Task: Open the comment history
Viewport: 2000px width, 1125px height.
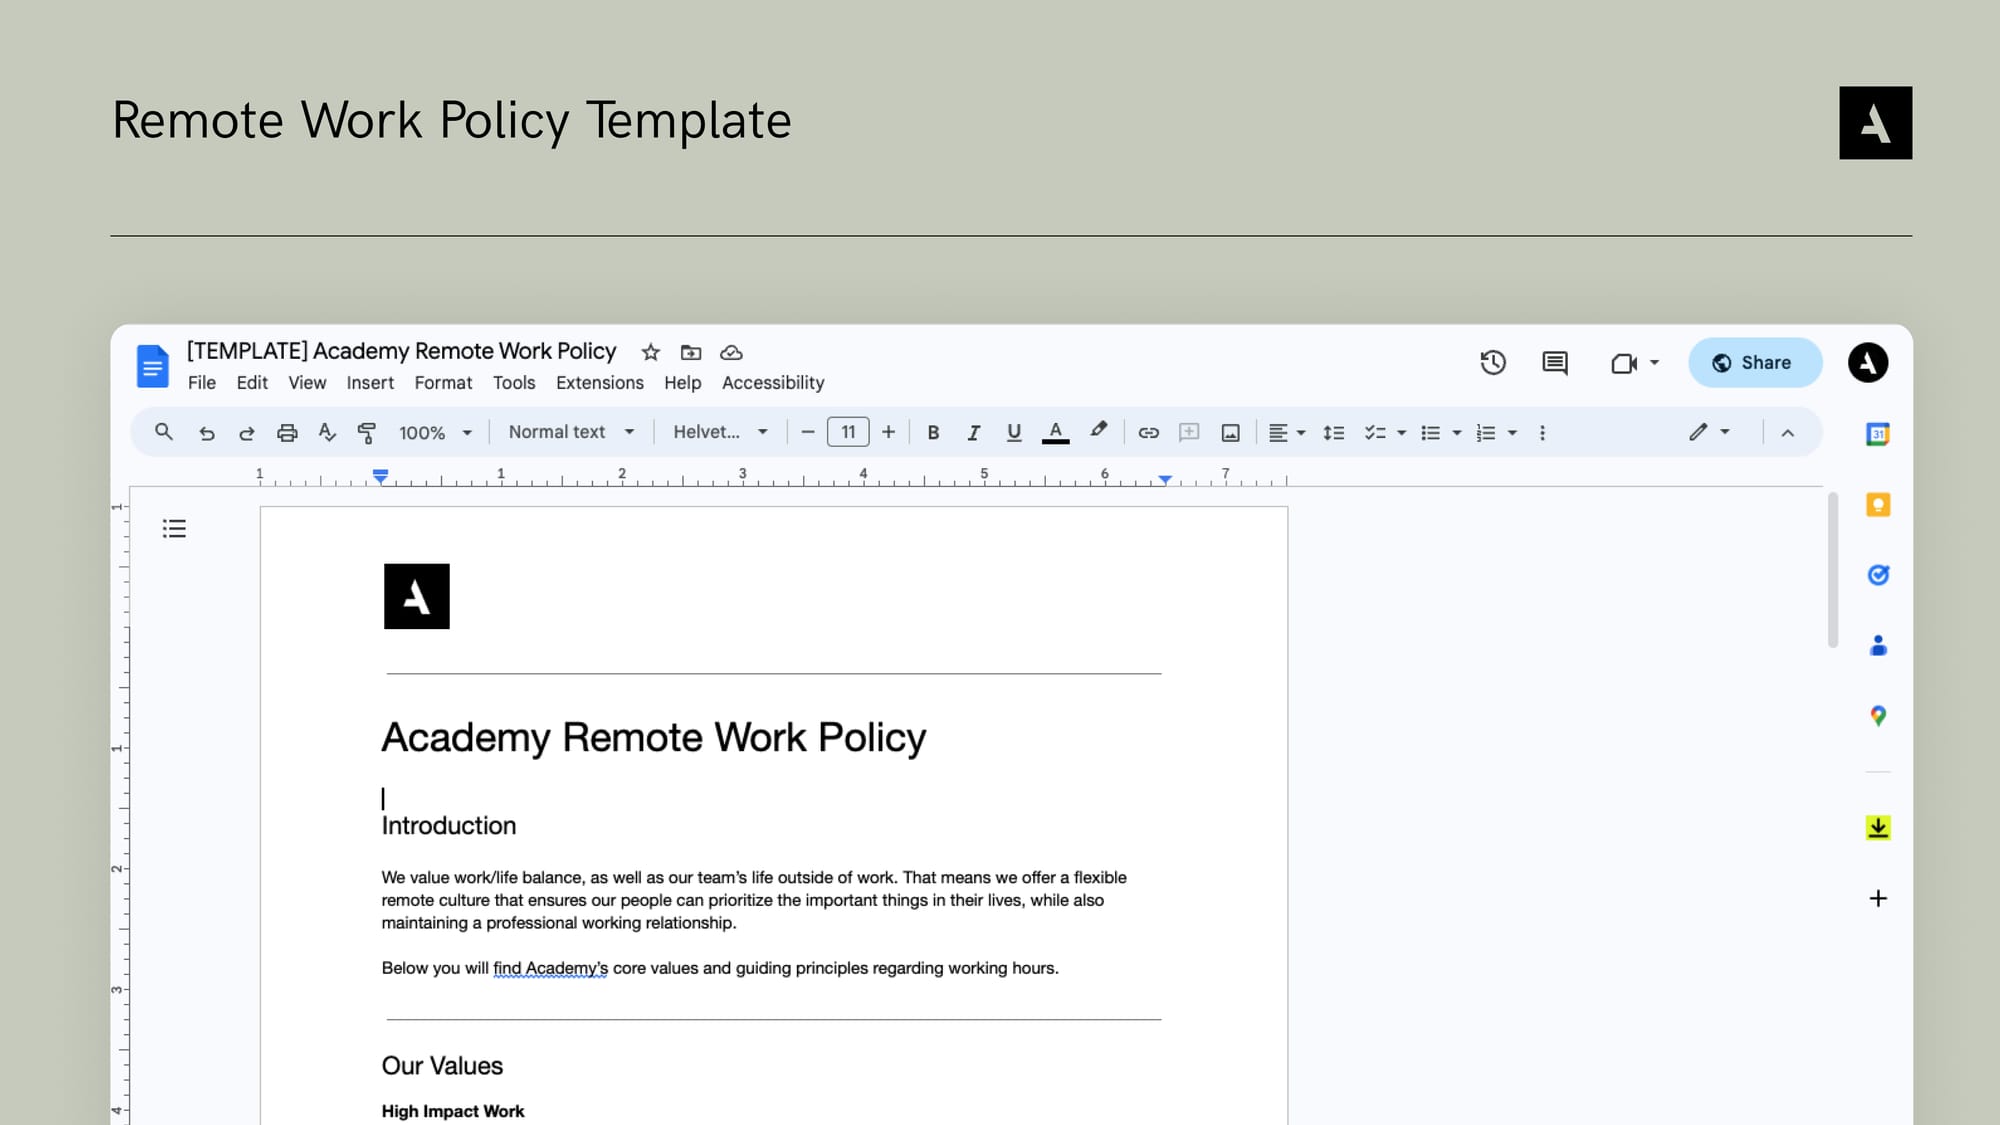Action: tap(1554, 363)
